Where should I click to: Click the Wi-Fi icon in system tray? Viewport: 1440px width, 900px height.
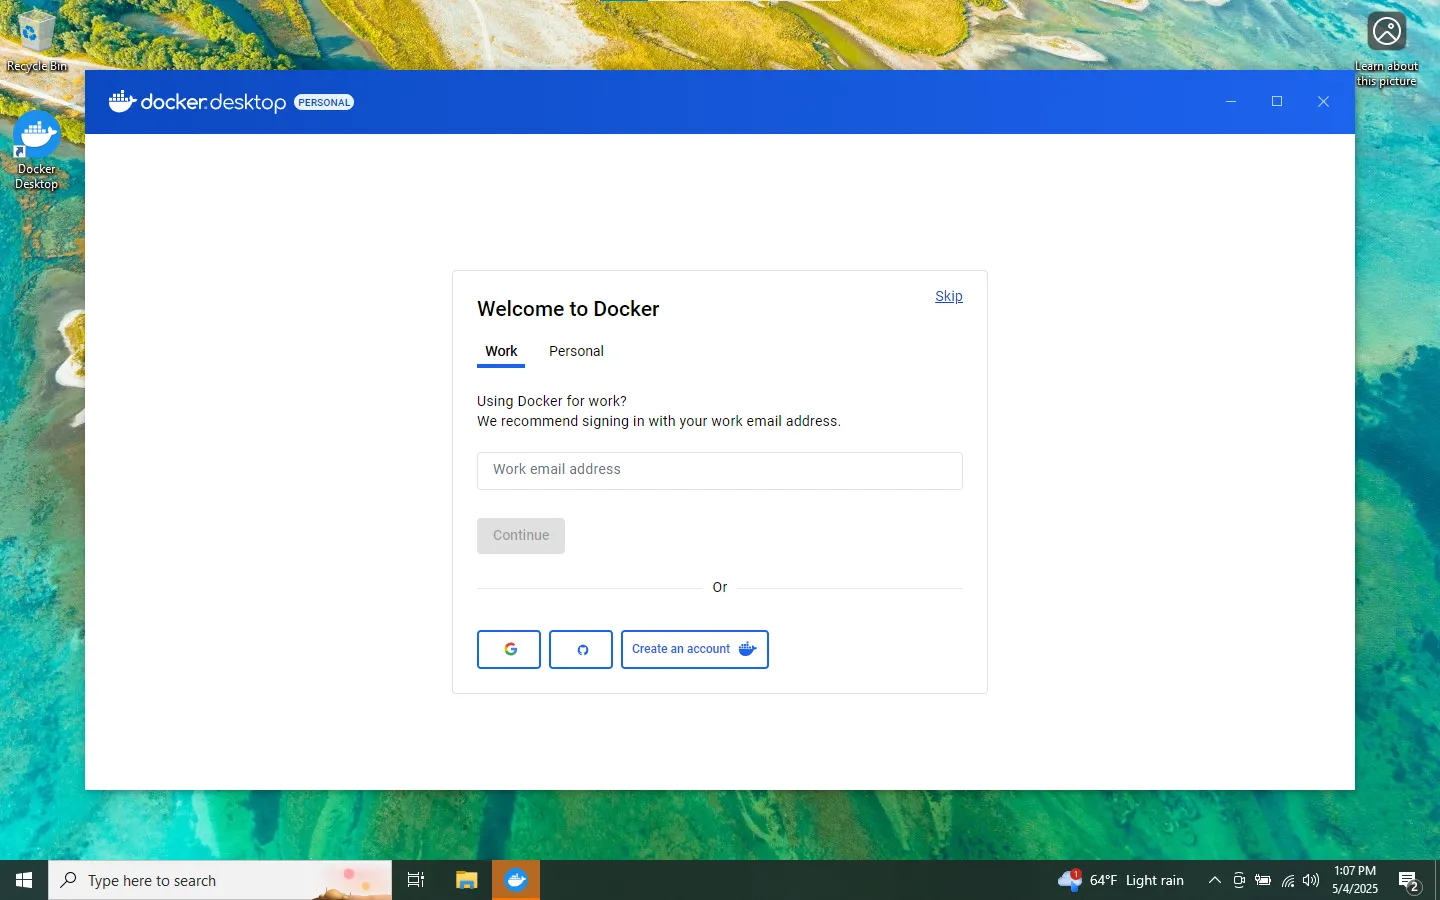[x=1286, y=881]
